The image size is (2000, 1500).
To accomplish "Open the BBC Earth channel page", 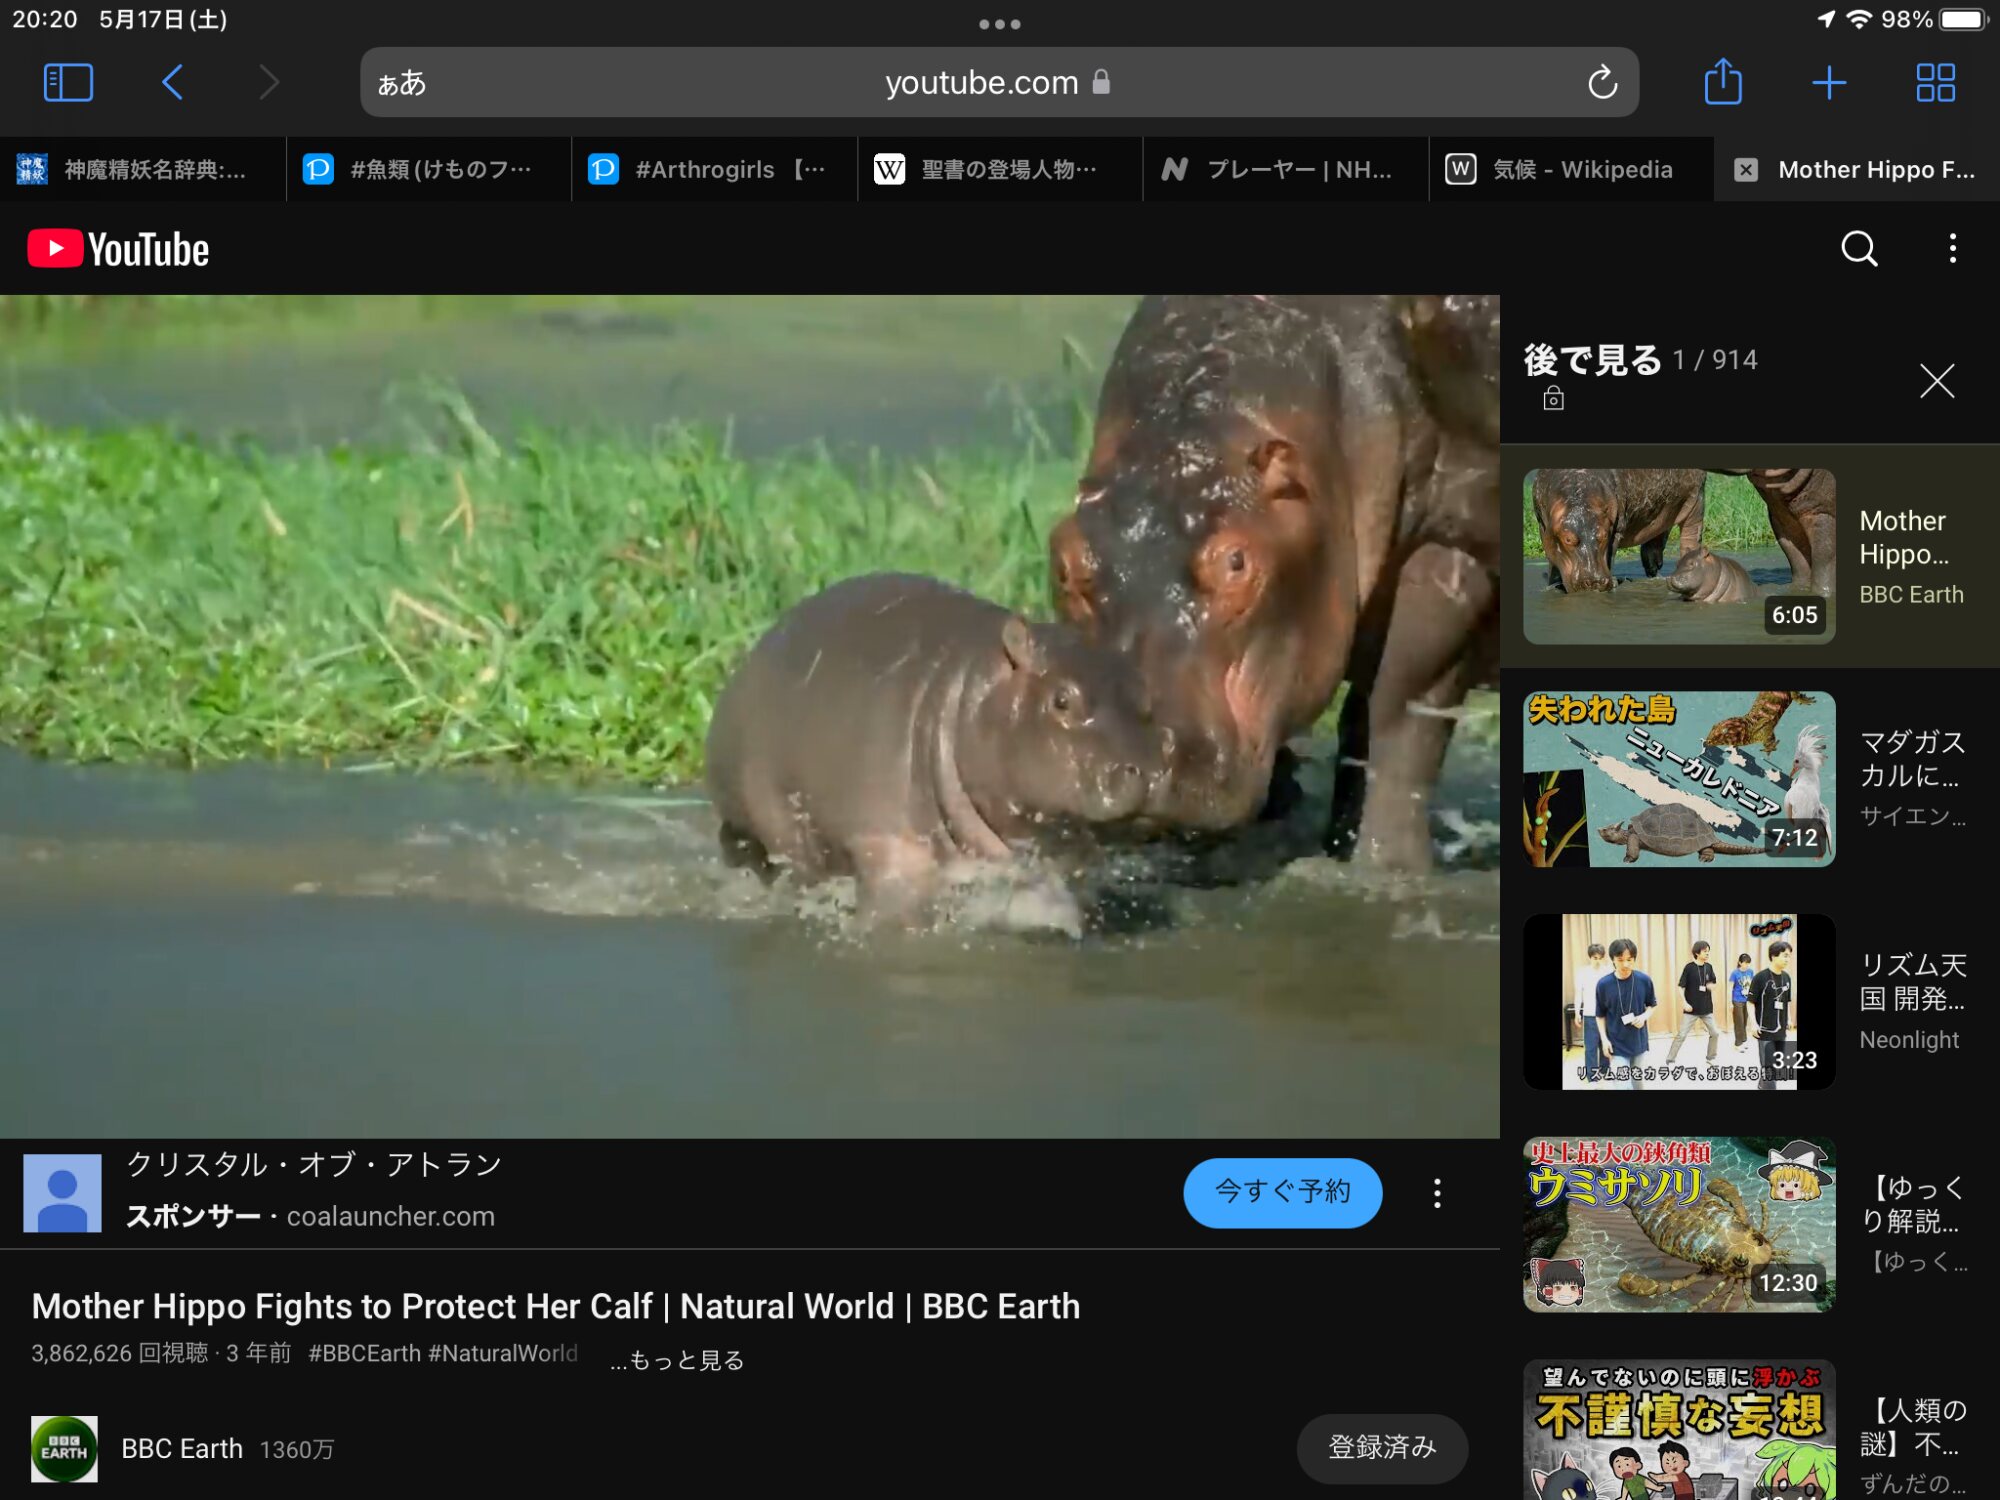I will point(180,1448).
